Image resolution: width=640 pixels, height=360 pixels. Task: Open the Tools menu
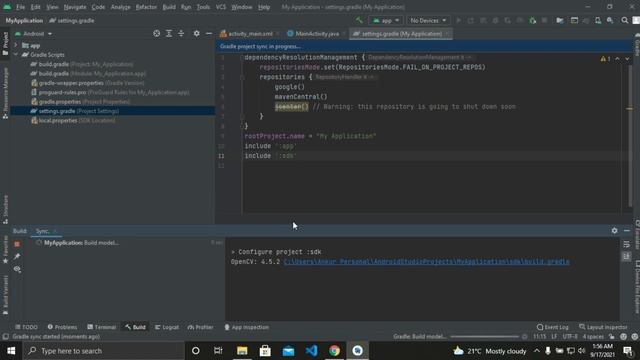tap(203, 7)
